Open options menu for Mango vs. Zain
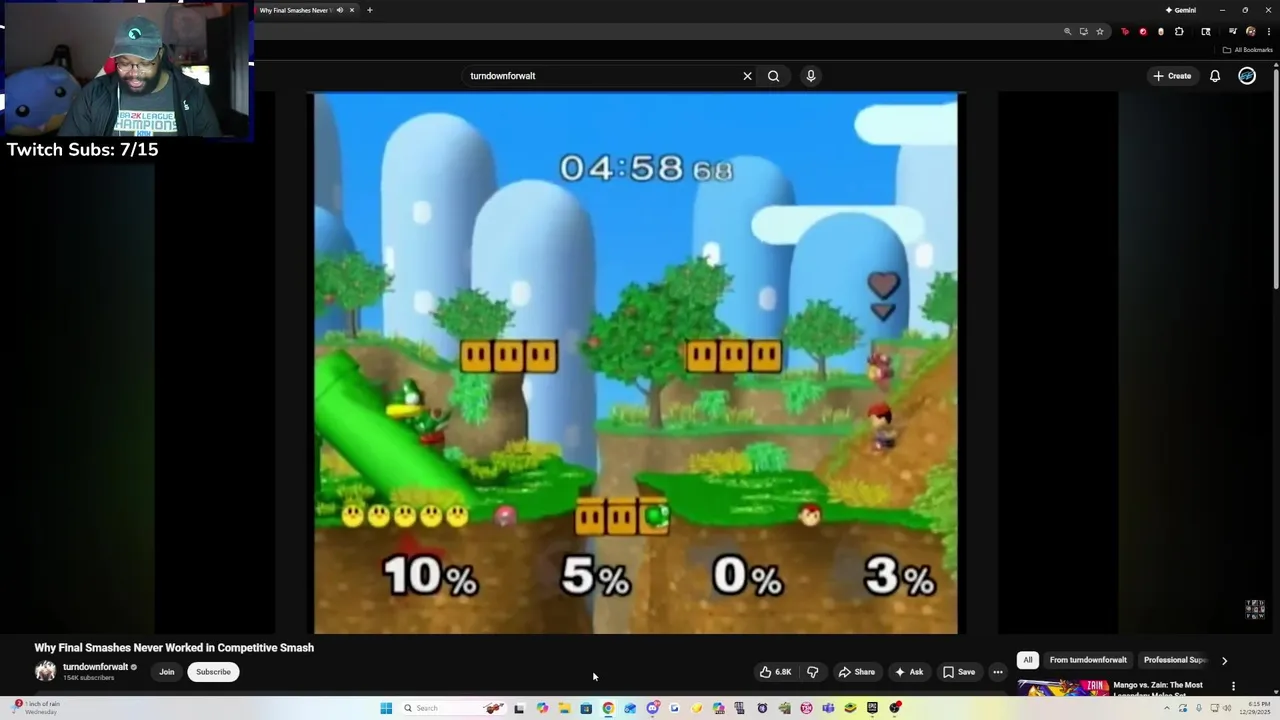1280x720 pixels. (1233, 686)
